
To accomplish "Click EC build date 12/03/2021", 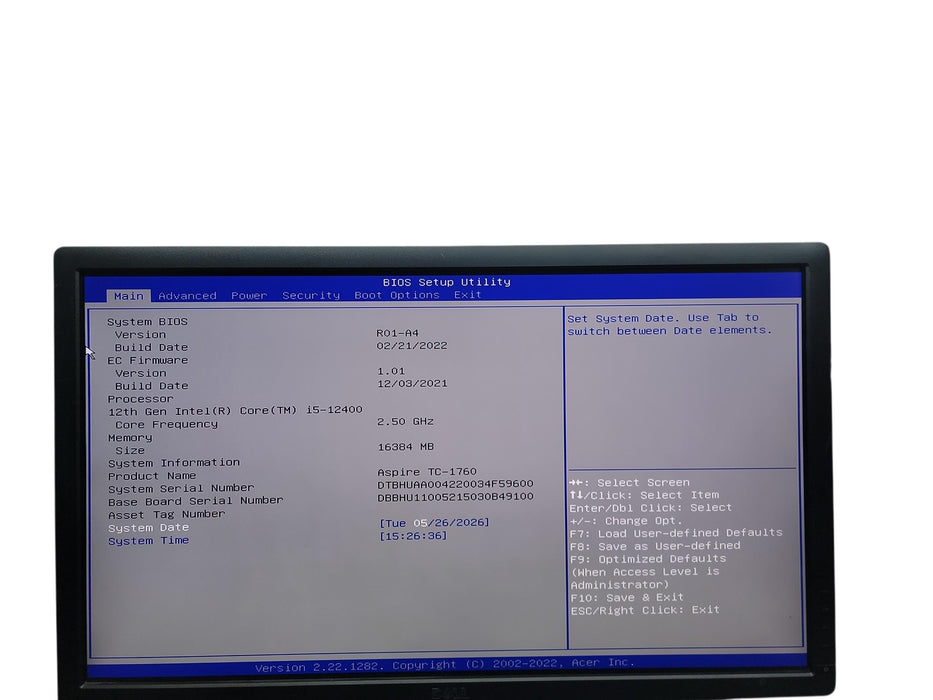I will pyautogui.click(x=412, y=383).
